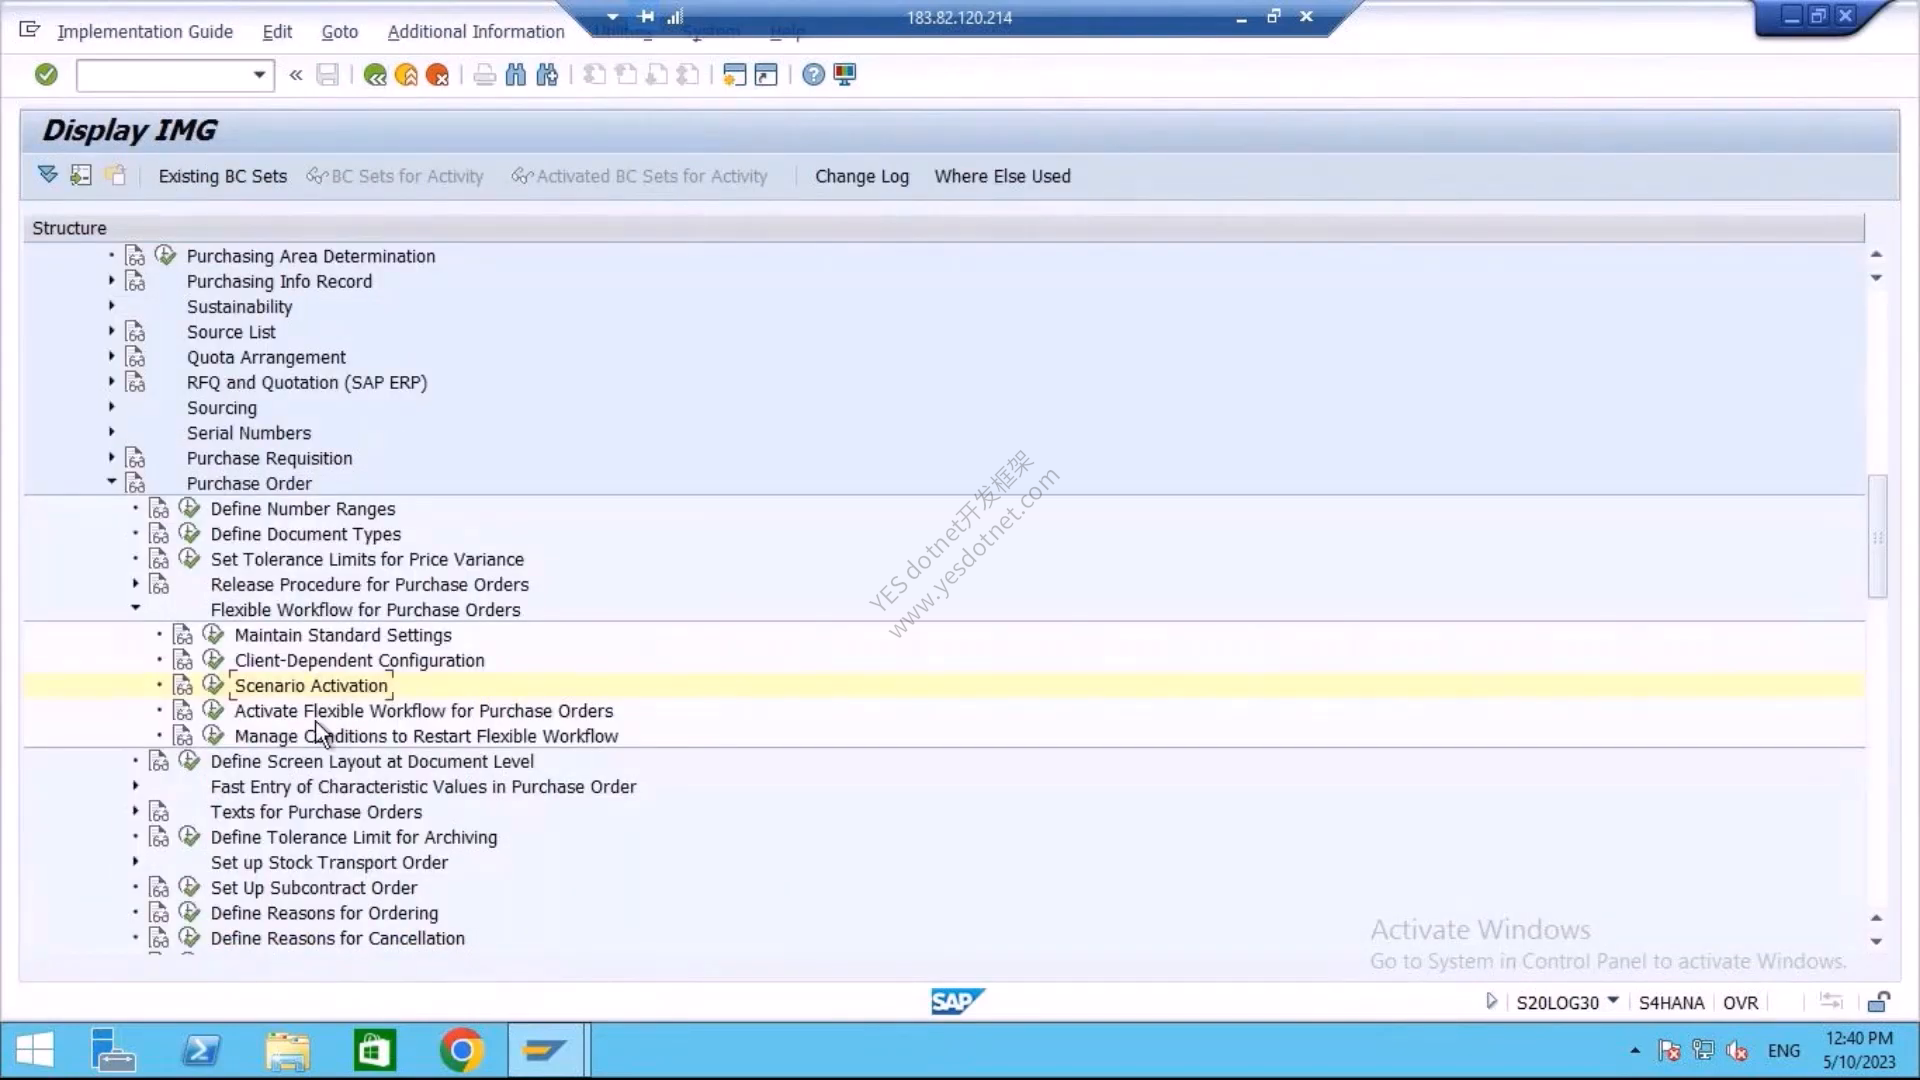Click the Back arrow toolbar icon
The width and height of the screenshot is (1920, 1080).
pos(375,75)
